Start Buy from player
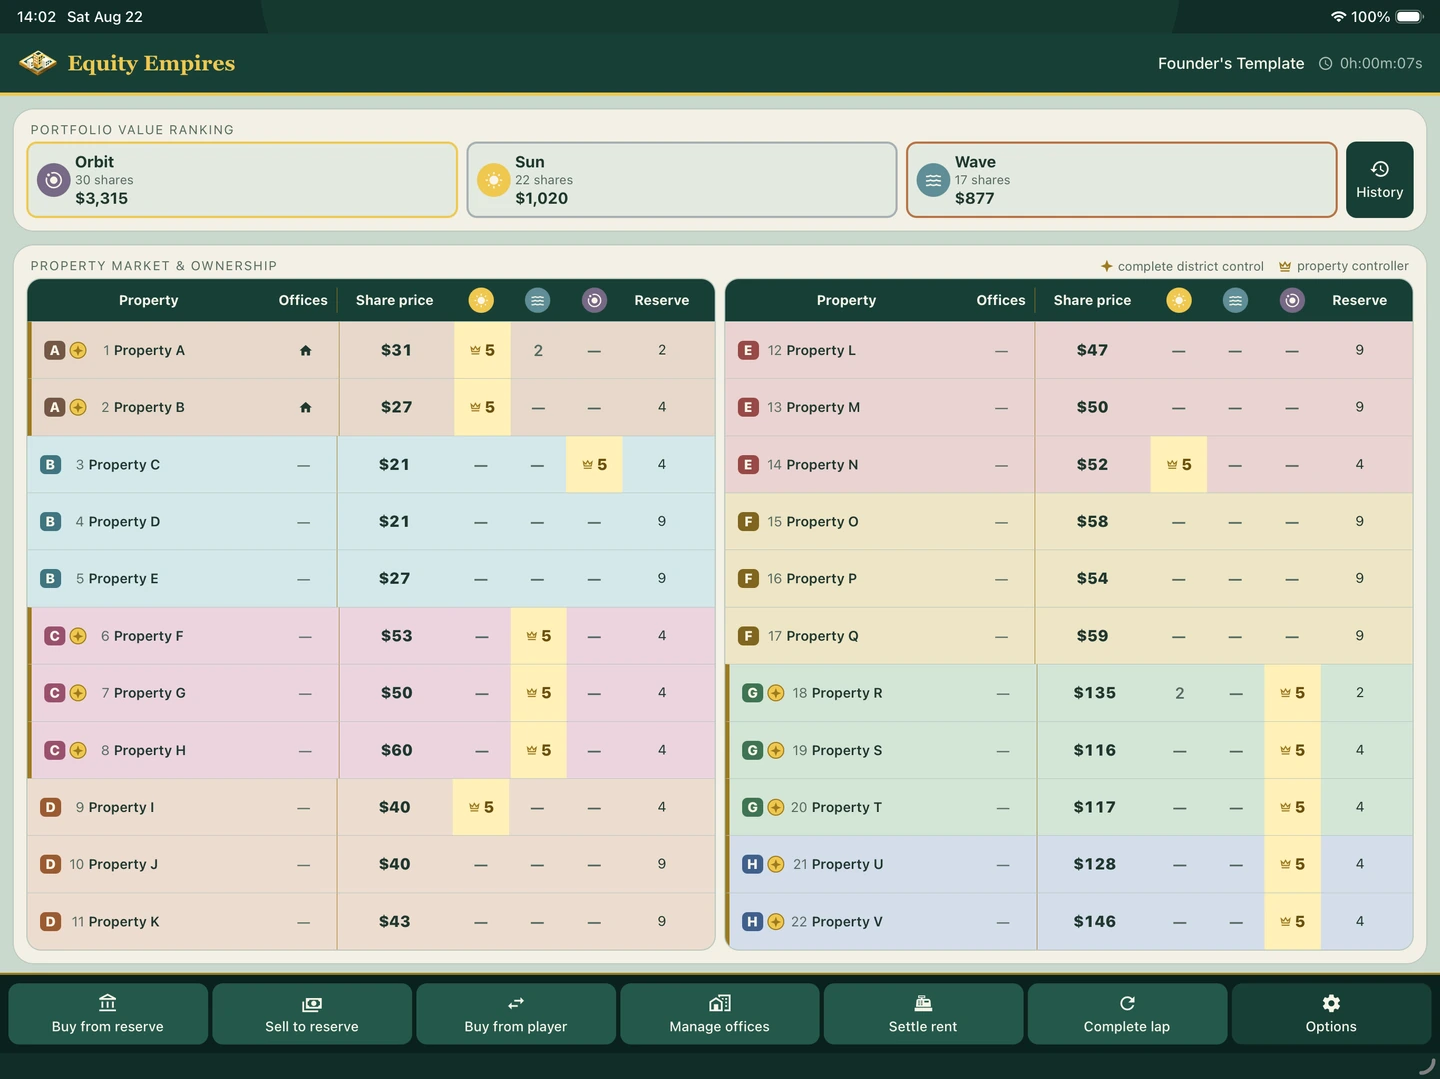 [516, 1014]
